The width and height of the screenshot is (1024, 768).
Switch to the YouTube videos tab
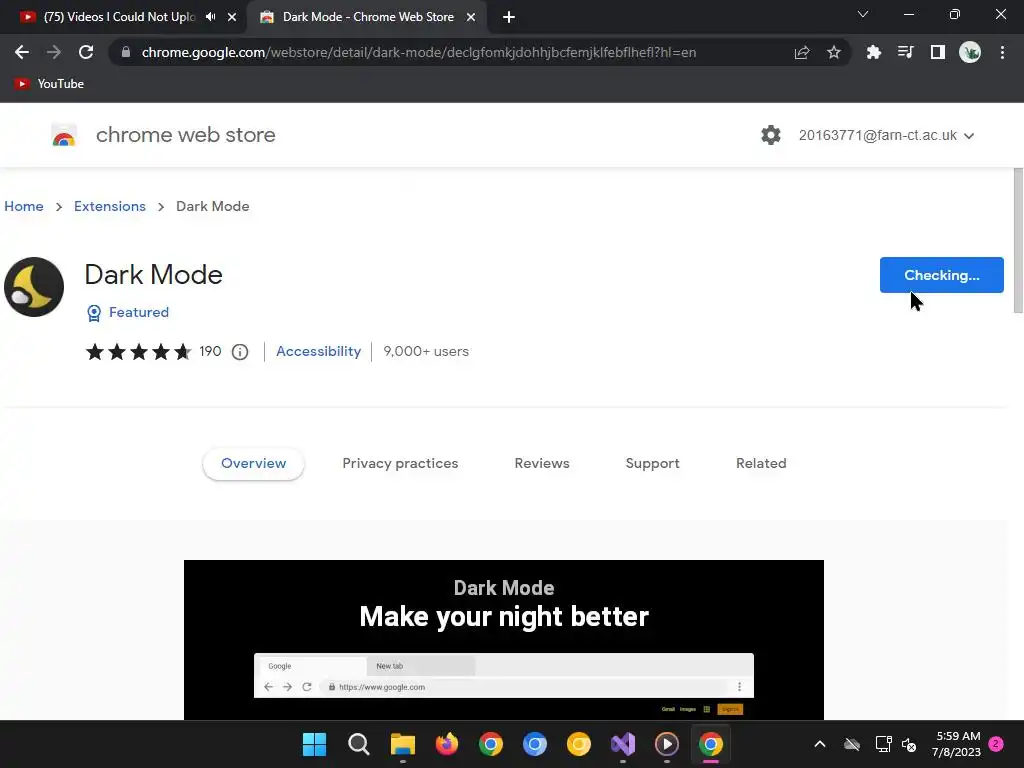119,17
